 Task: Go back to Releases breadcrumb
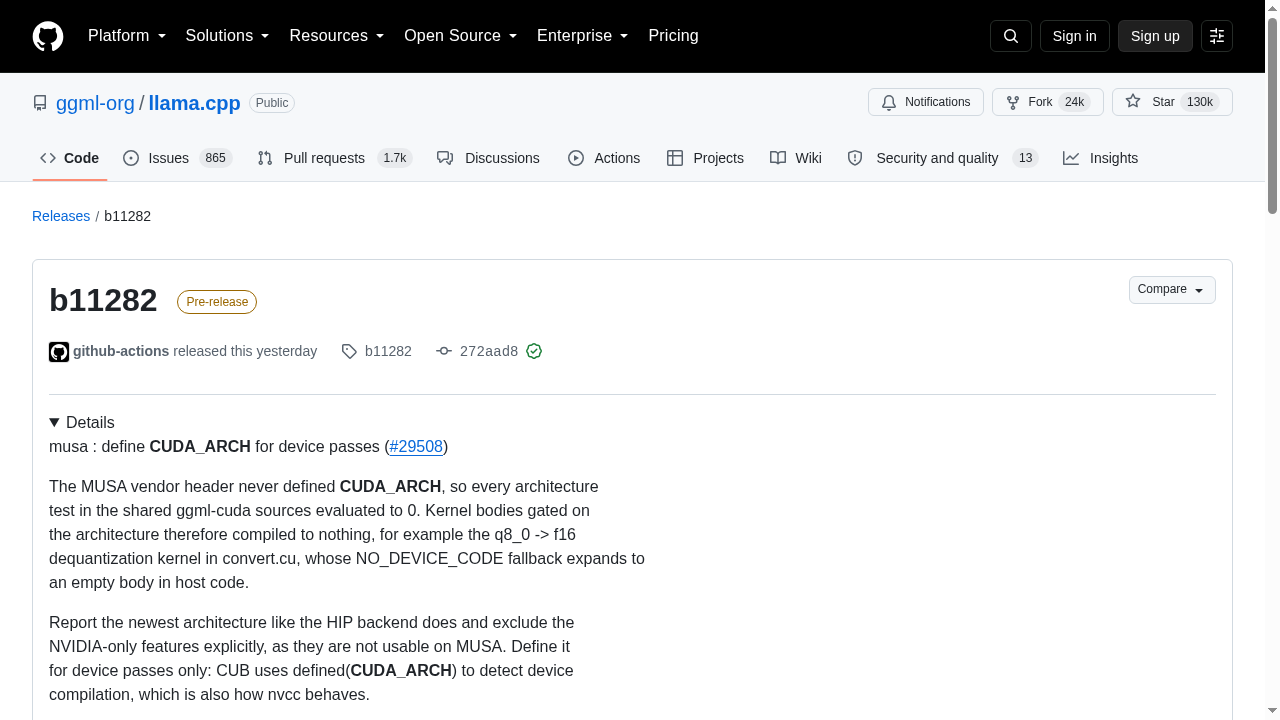tap(61, 216)
